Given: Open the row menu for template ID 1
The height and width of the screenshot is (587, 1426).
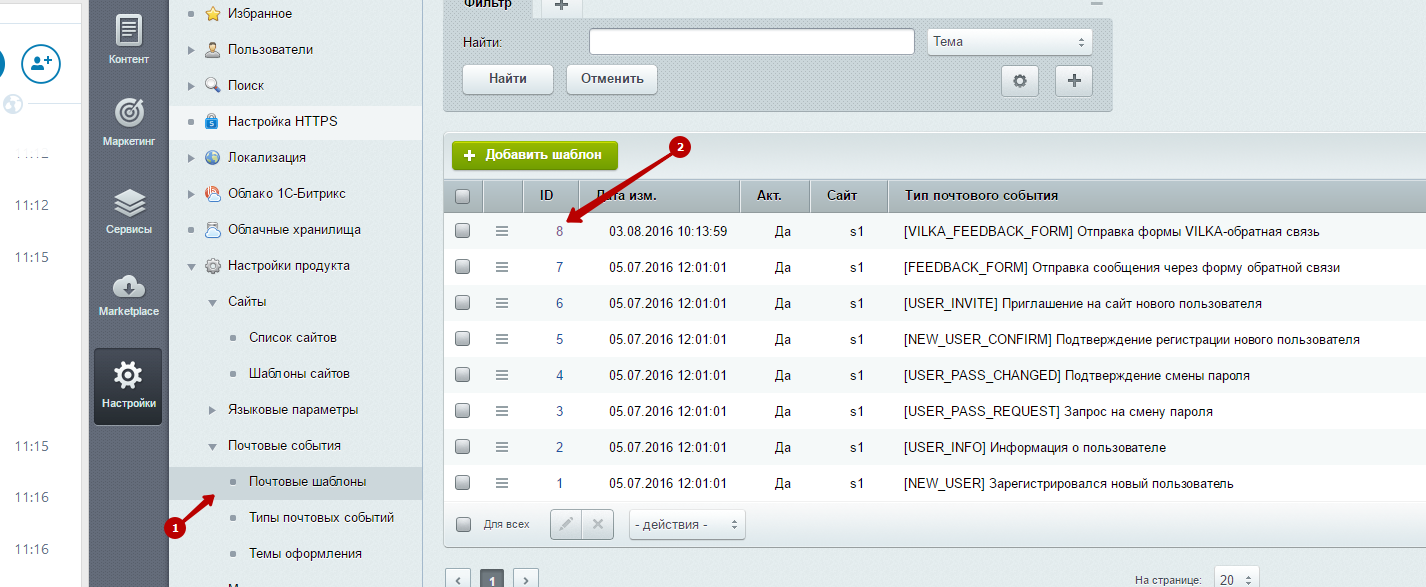Looking at the screenshot, I should [502, 483].
